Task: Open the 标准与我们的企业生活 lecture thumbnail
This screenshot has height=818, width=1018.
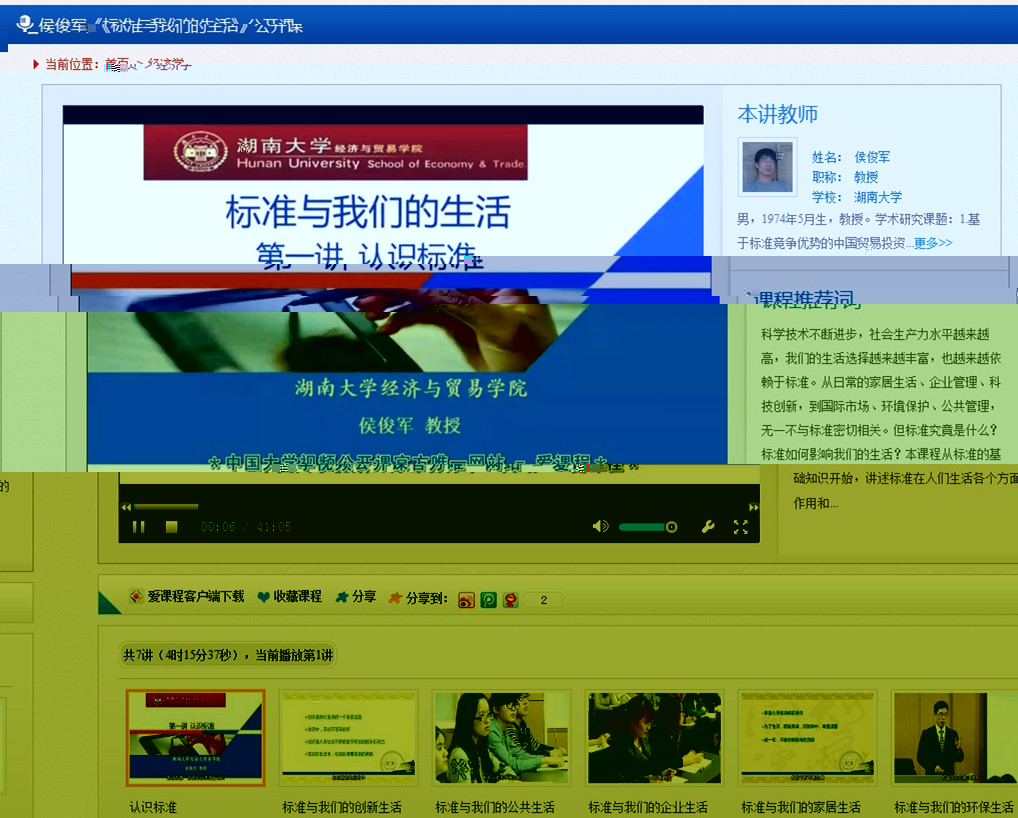Action: [x=654, y=737]
